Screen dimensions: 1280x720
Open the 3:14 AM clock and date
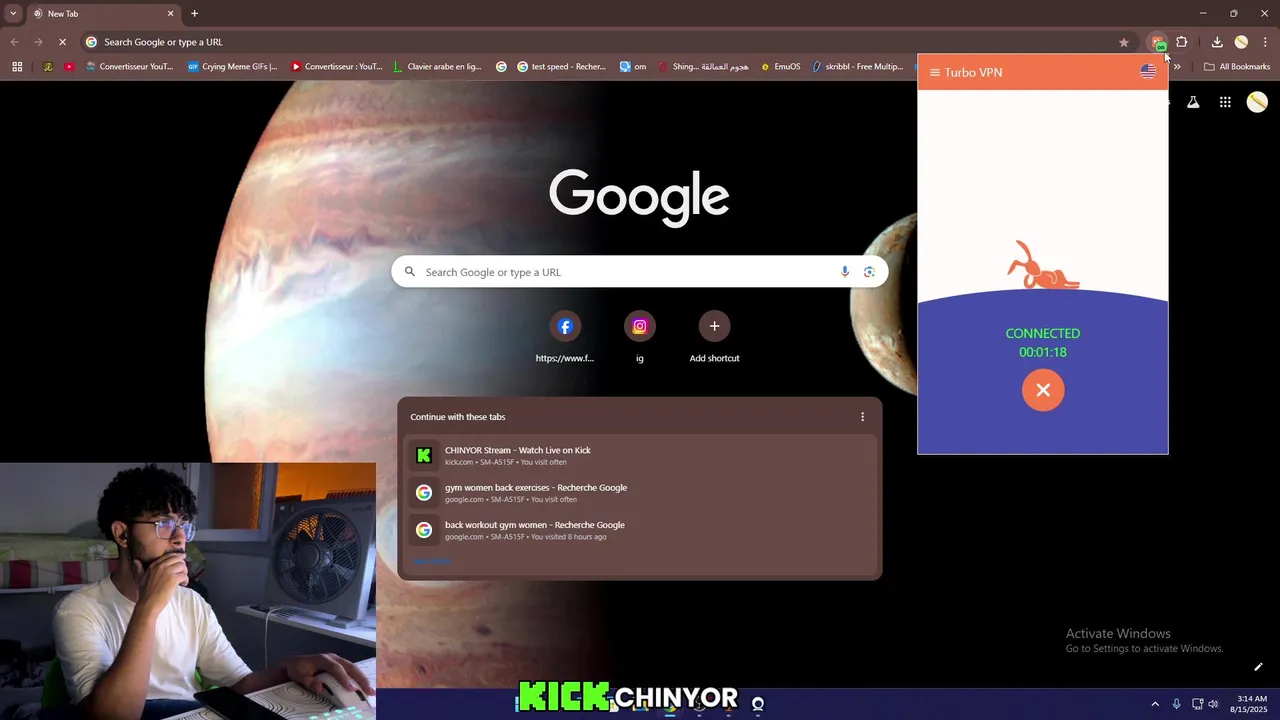coord(1251,704)
